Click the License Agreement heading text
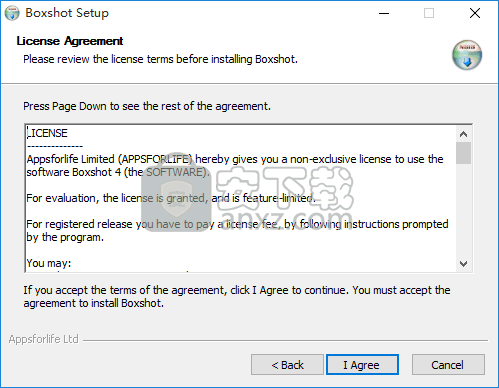The width and height of the screenshot is (499, 388). 70,41
